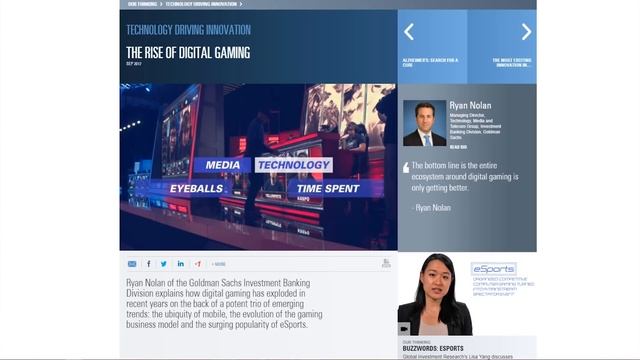Click 'Read Bio' under Ryan Nolan

pyautogui.click(x=458, y=147)
